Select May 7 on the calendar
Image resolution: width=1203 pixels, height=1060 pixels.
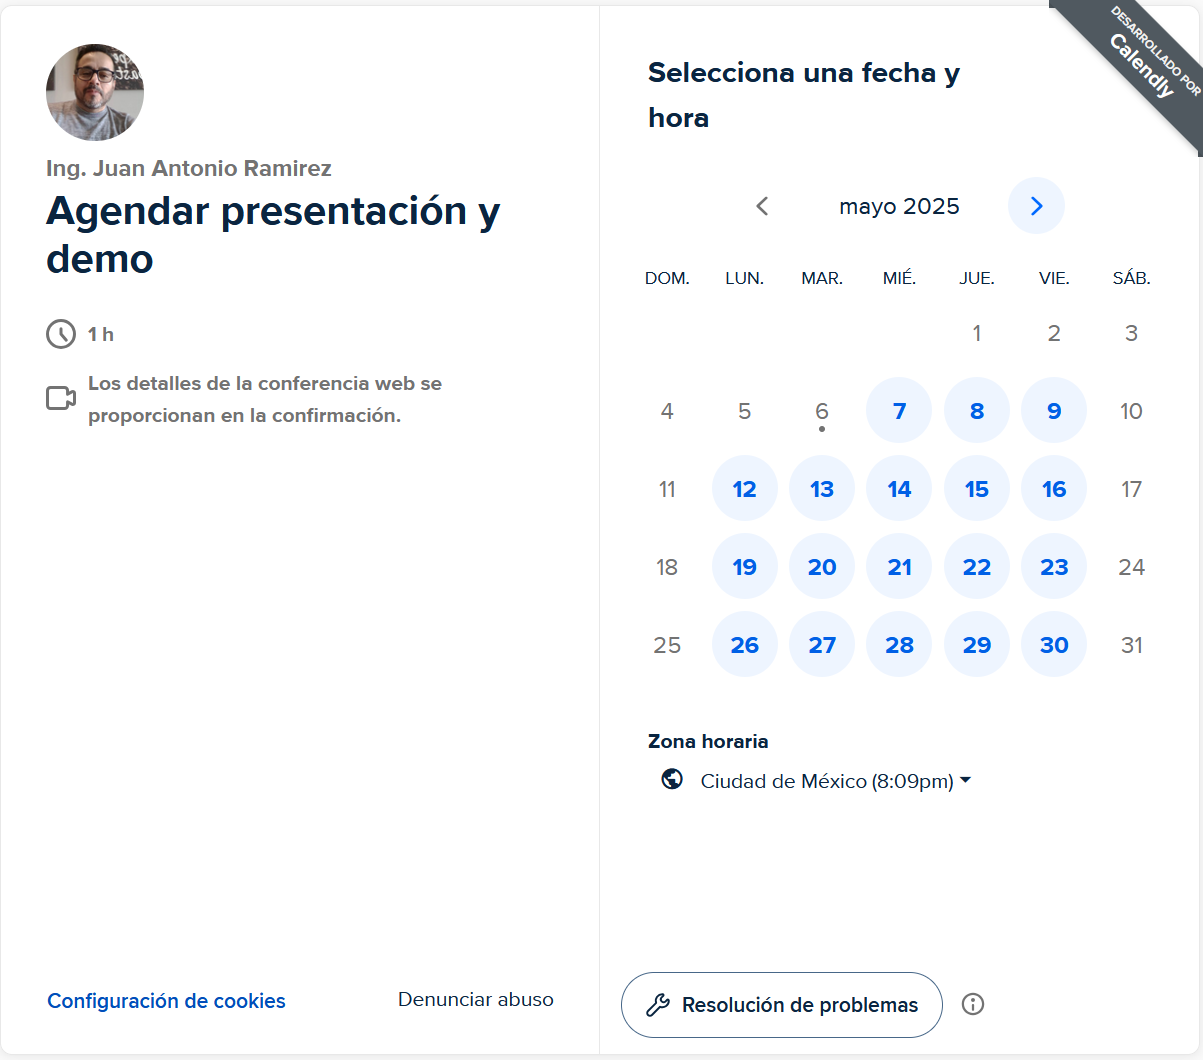[899, 411]
